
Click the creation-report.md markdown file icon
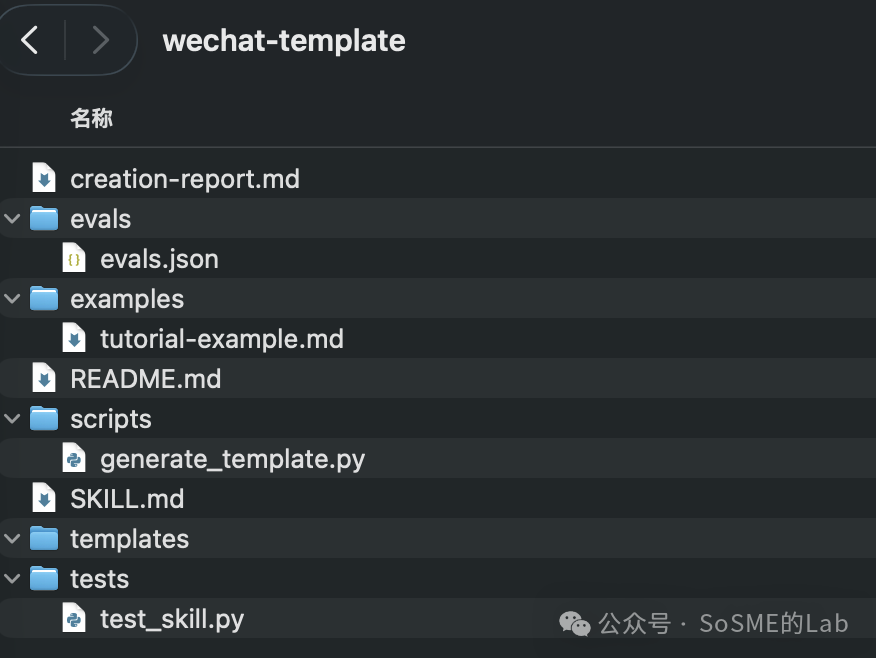tap(44, 179)
